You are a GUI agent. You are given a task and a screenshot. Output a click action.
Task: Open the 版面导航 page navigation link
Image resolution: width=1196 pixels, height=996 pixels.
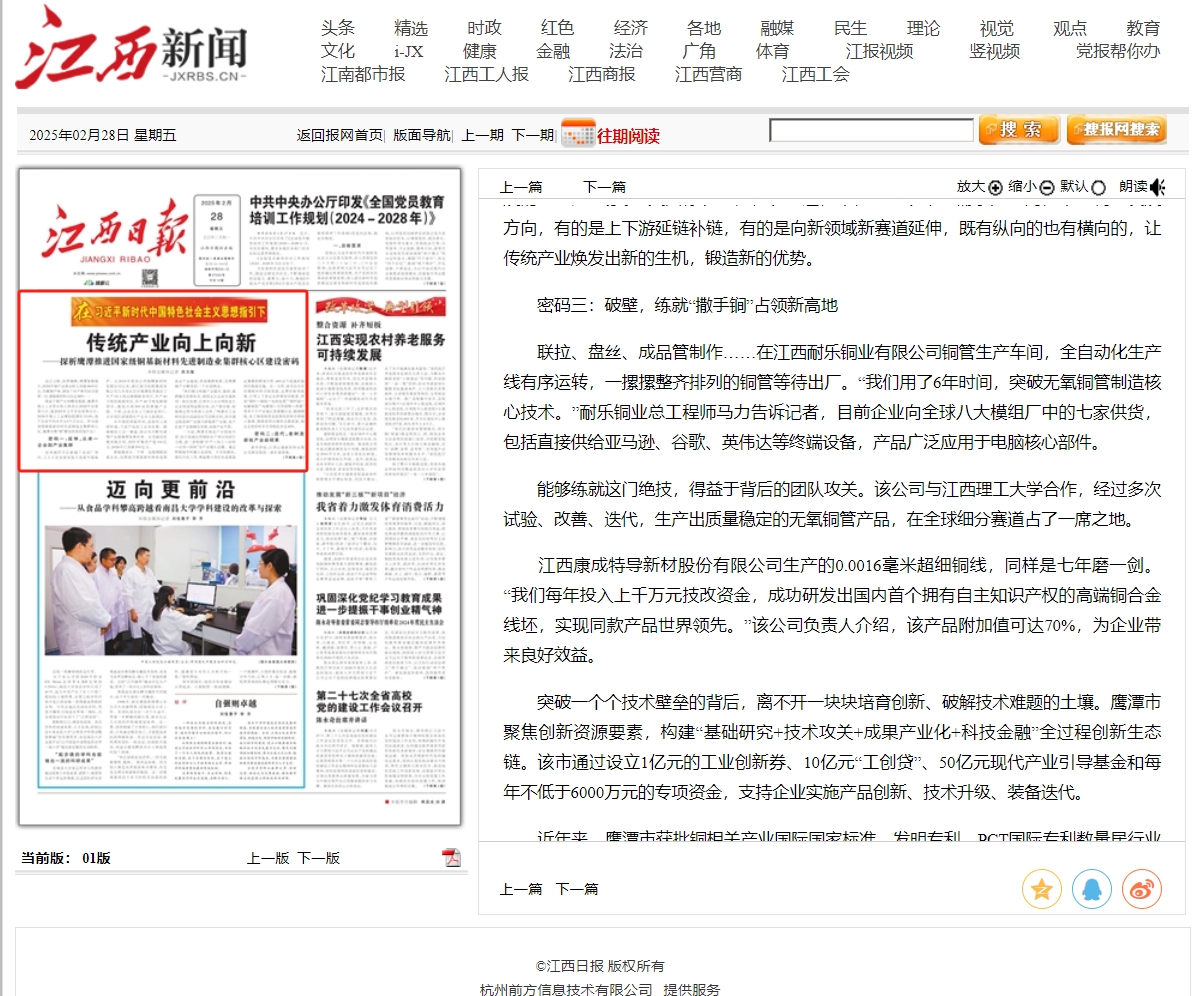[420, 136]
